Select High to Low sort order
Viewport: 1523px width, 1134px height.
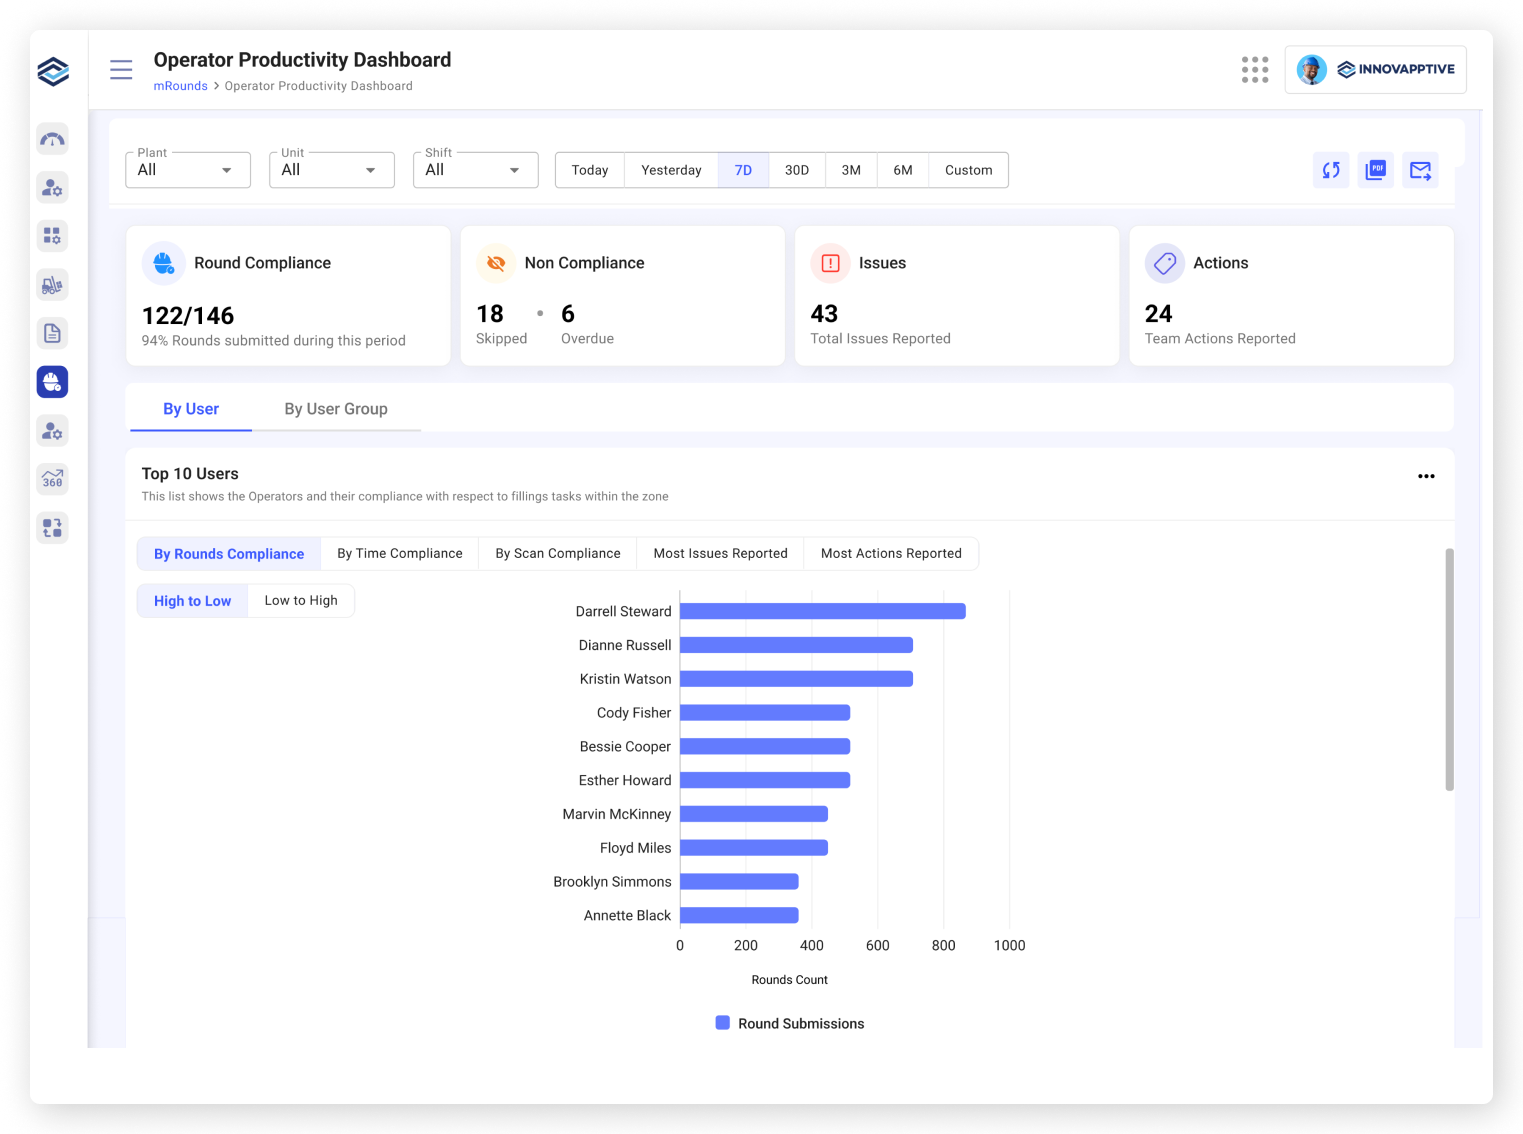[192, 601]
